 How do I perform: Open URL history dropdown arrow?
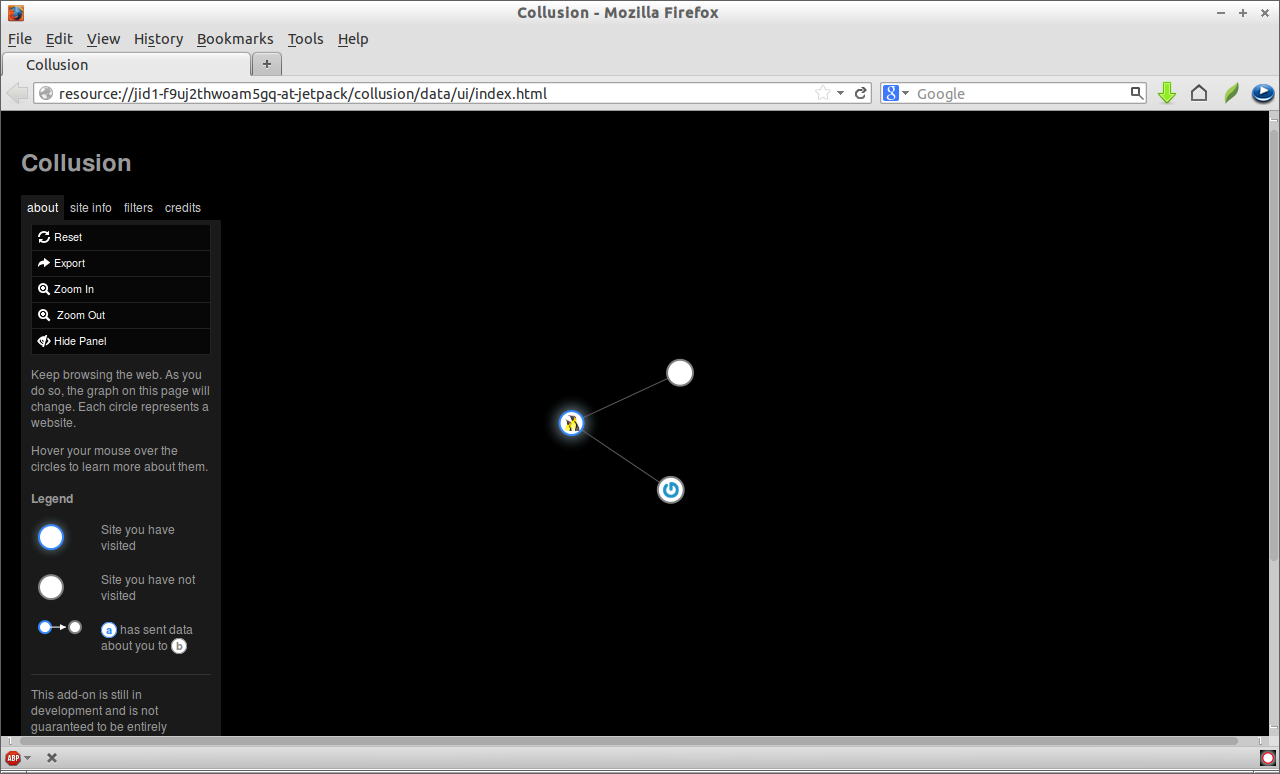click(x=840, y=93)
